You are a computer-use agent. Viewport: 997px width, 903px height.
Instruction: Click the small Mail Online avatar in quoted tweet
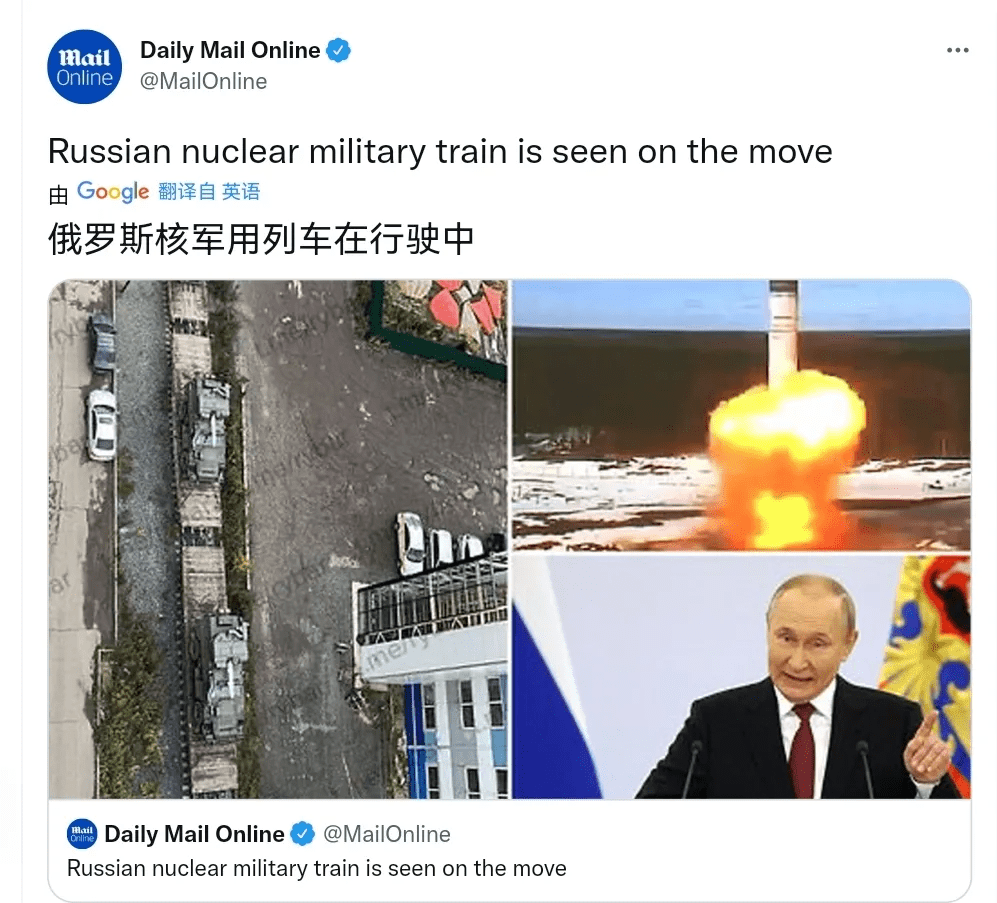(x=82, y=834)
